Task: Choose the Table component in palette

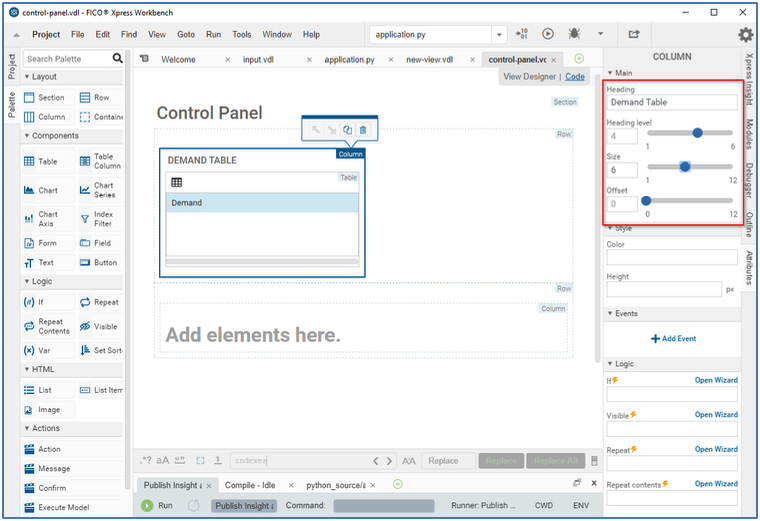Action: tap(48, 161)
